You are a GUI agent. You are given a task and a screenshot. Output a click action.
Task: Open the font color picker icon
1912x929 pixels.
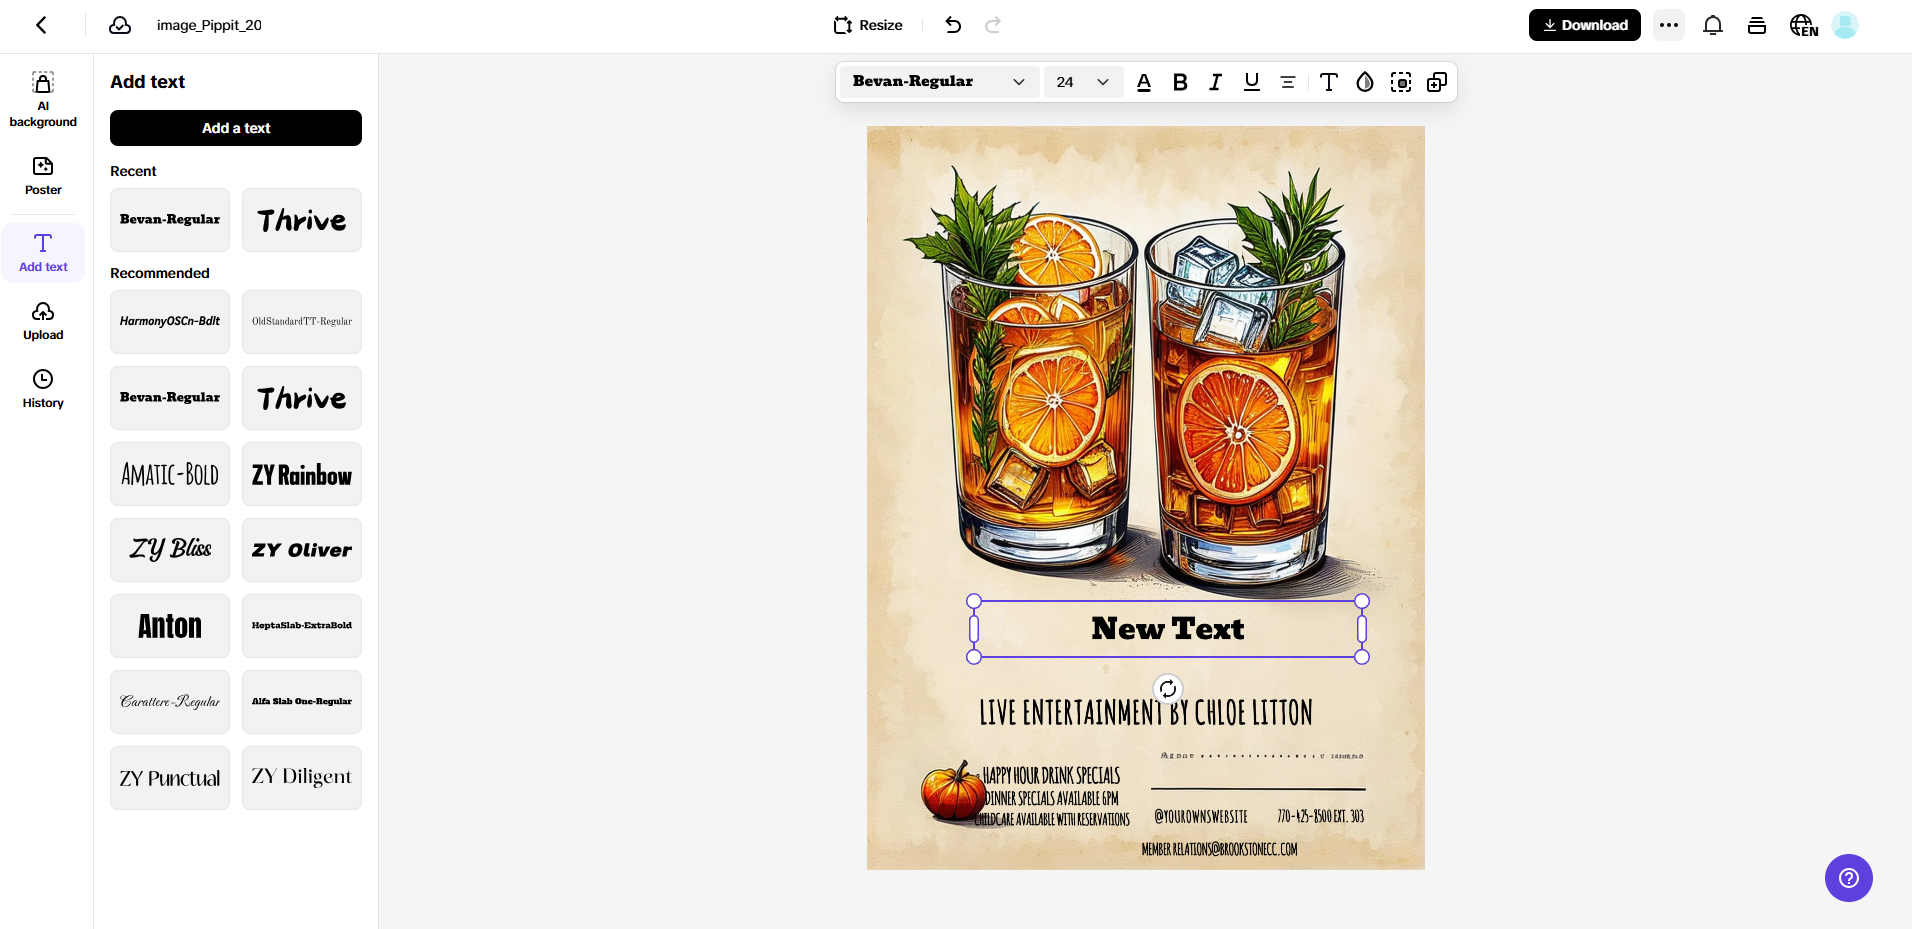[x=1143, y=82]
